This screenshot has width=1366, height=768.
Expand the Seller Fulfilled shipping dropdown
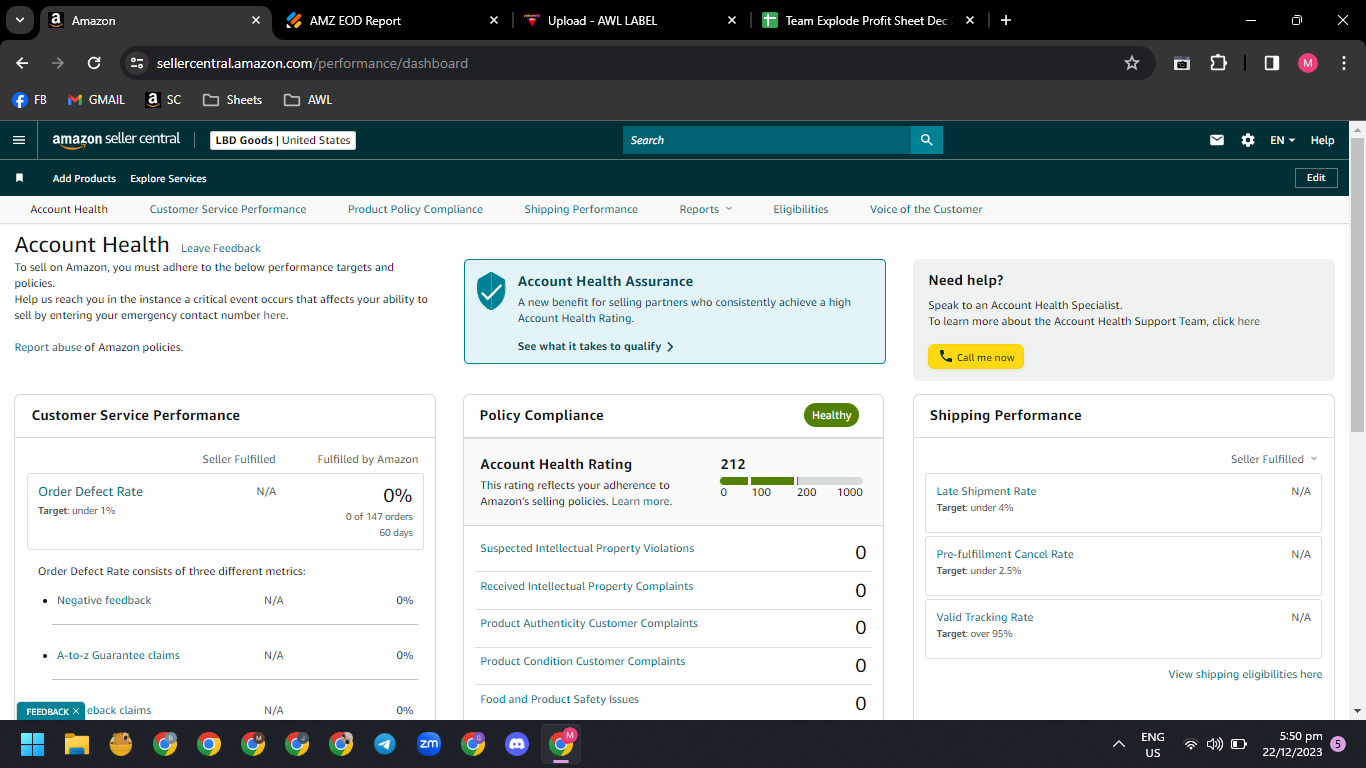(x=1274, y=459)
